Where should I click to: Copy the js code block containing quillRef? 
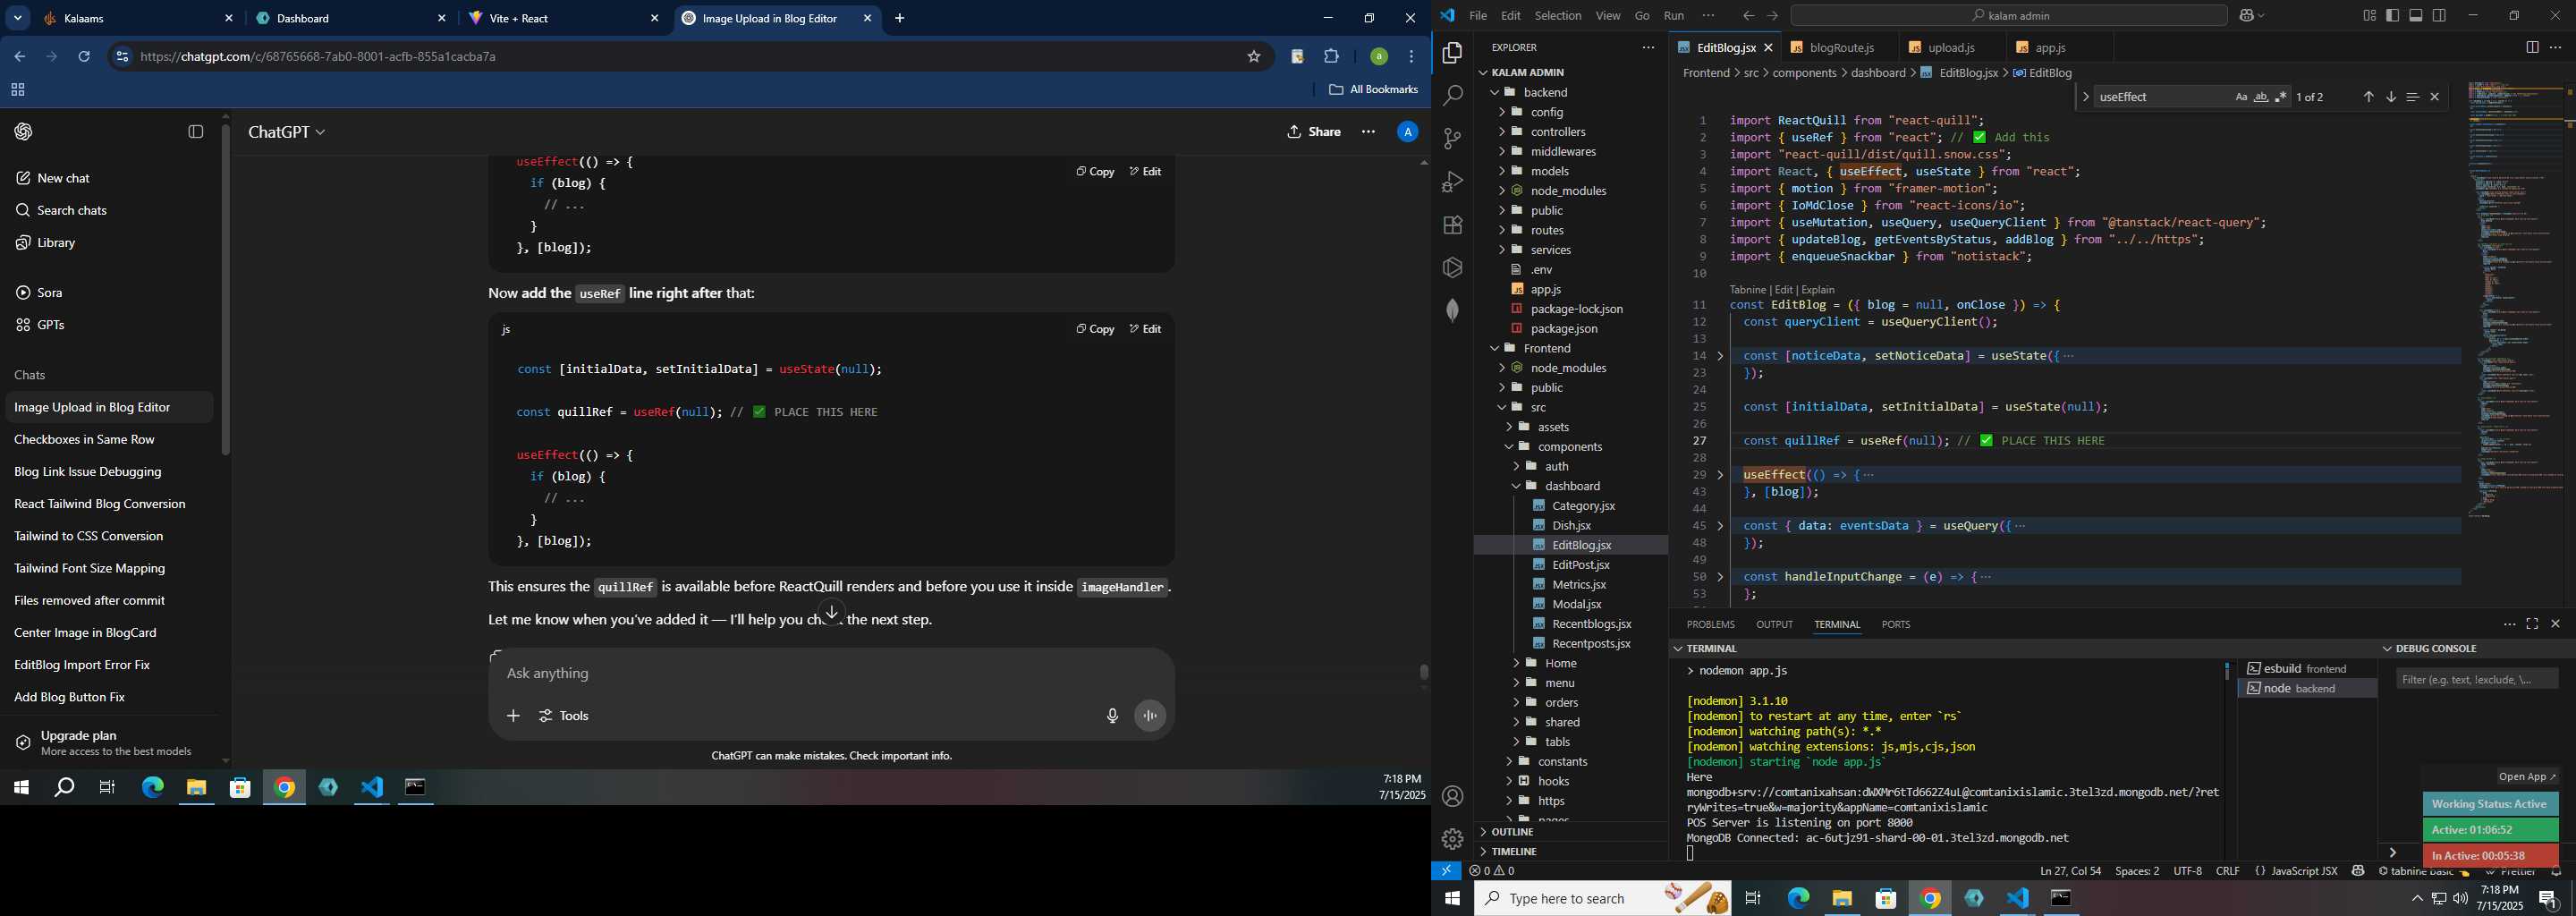coord(1095,329)
